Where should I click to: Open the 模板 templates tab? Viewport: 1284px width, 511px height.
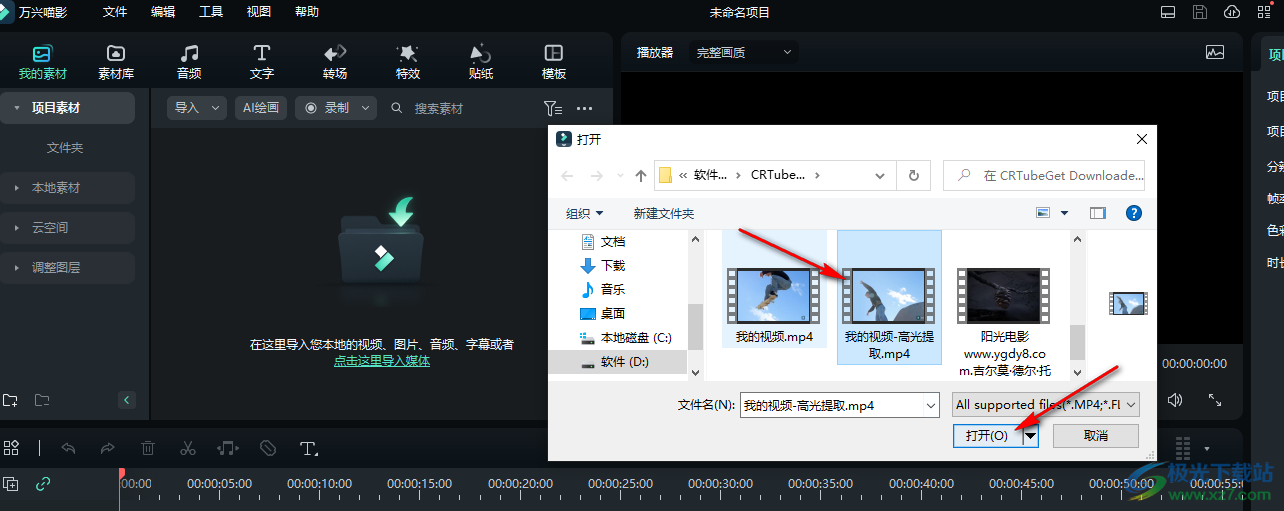554,62
